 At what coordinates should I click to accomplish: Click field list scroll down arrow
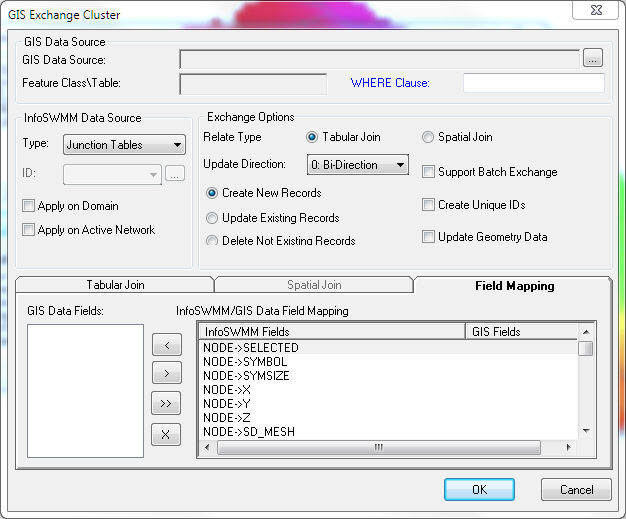coord(586,430)
